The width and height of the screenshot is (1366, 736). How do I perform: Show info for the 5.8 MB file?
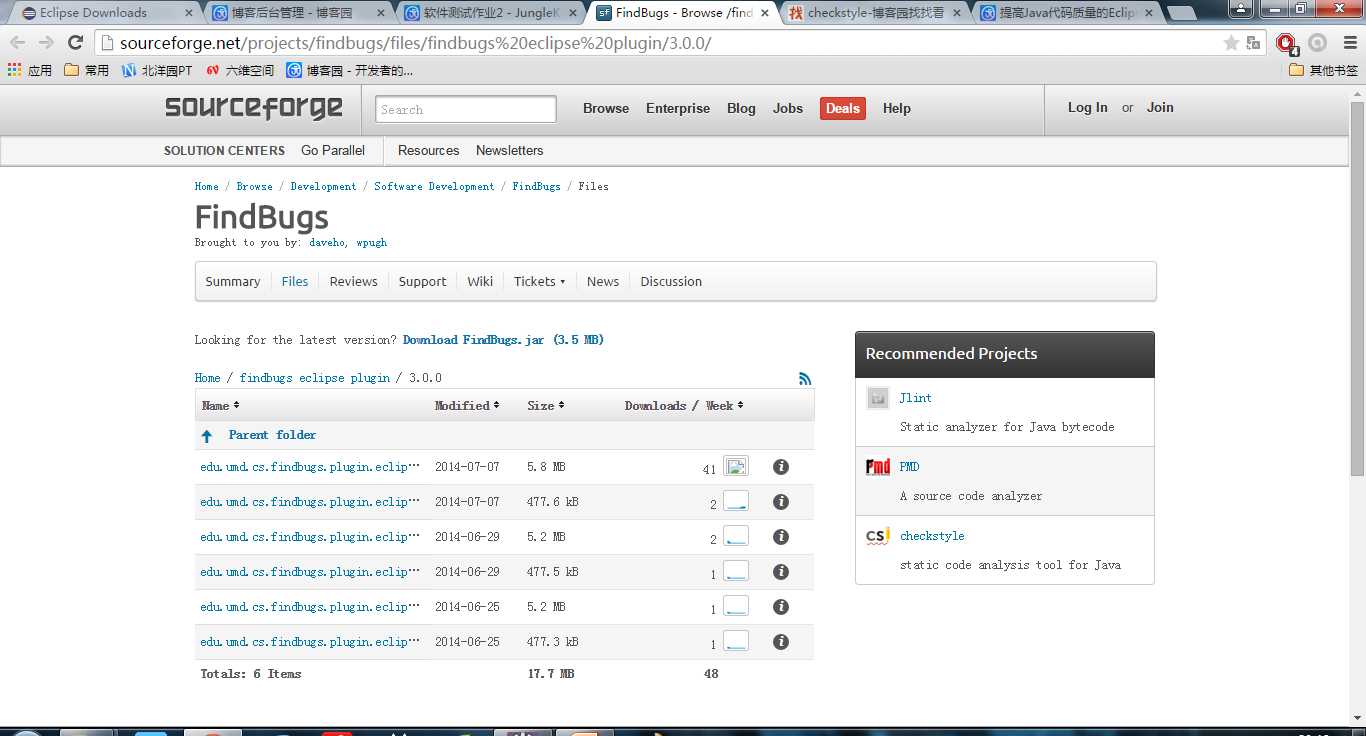[x=781, y=467]
